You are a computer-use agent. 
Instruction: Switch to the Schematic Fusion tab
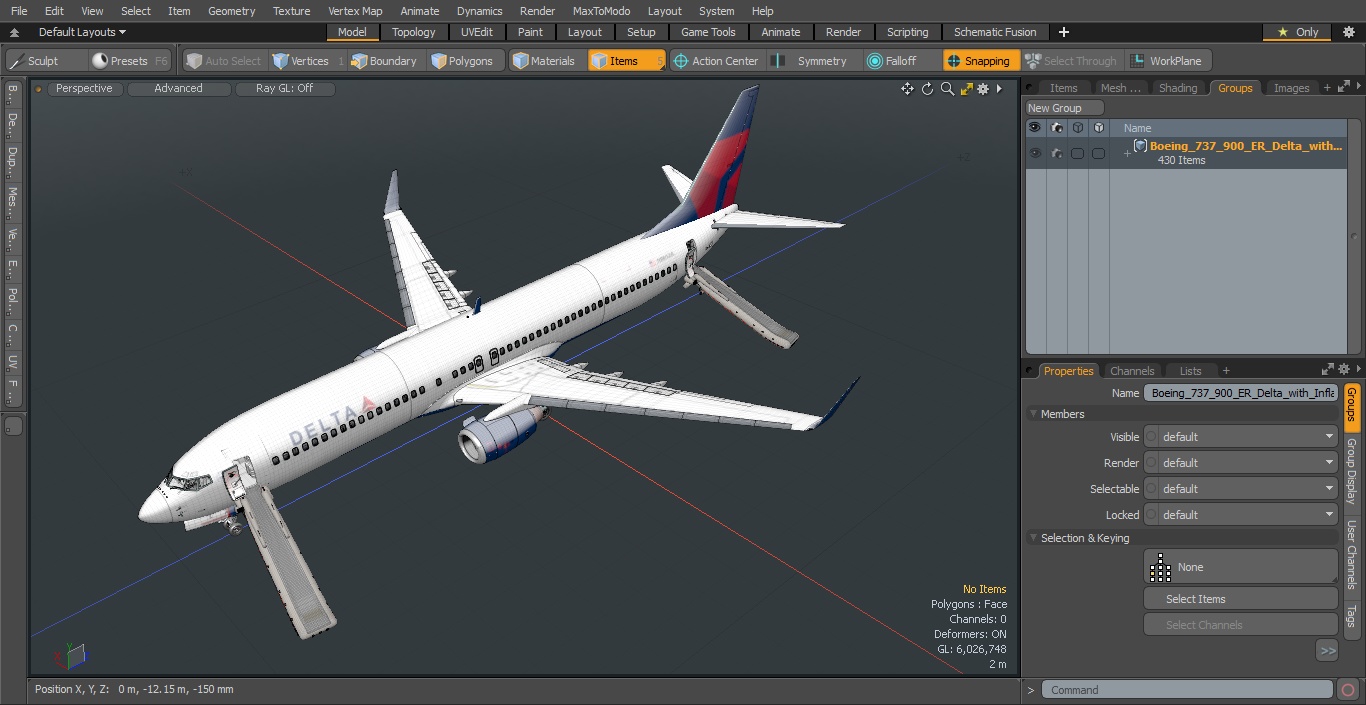tap(995, 32)
